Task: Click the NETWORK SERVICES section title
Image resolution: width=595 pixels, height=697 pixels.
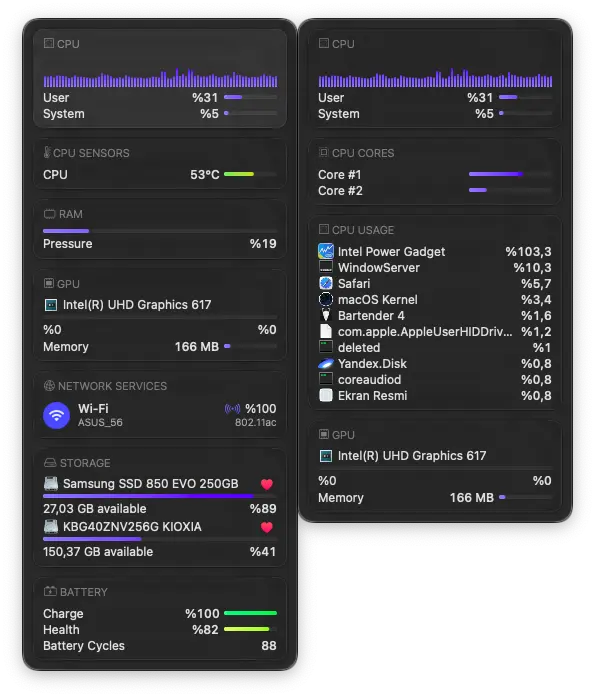Action: pos(112,386)
